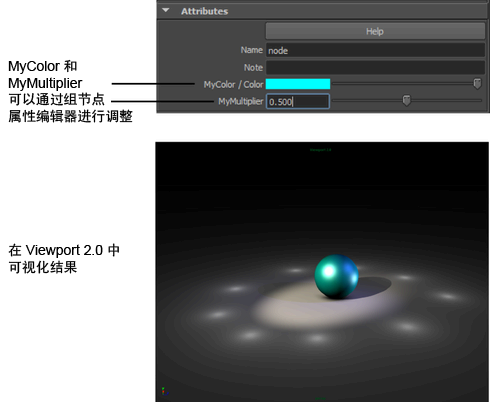Click MyMultiplier slider track left of handle
Viewport: 490px width, 402px height.
point(367,100)
